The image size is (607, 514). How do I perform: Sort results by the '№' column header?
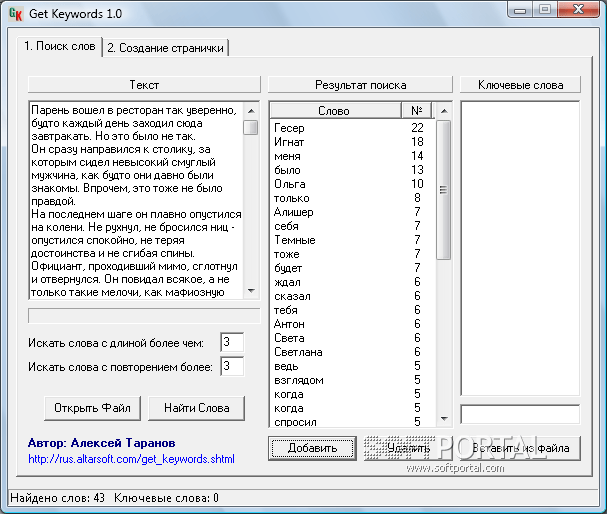[416, 111]
